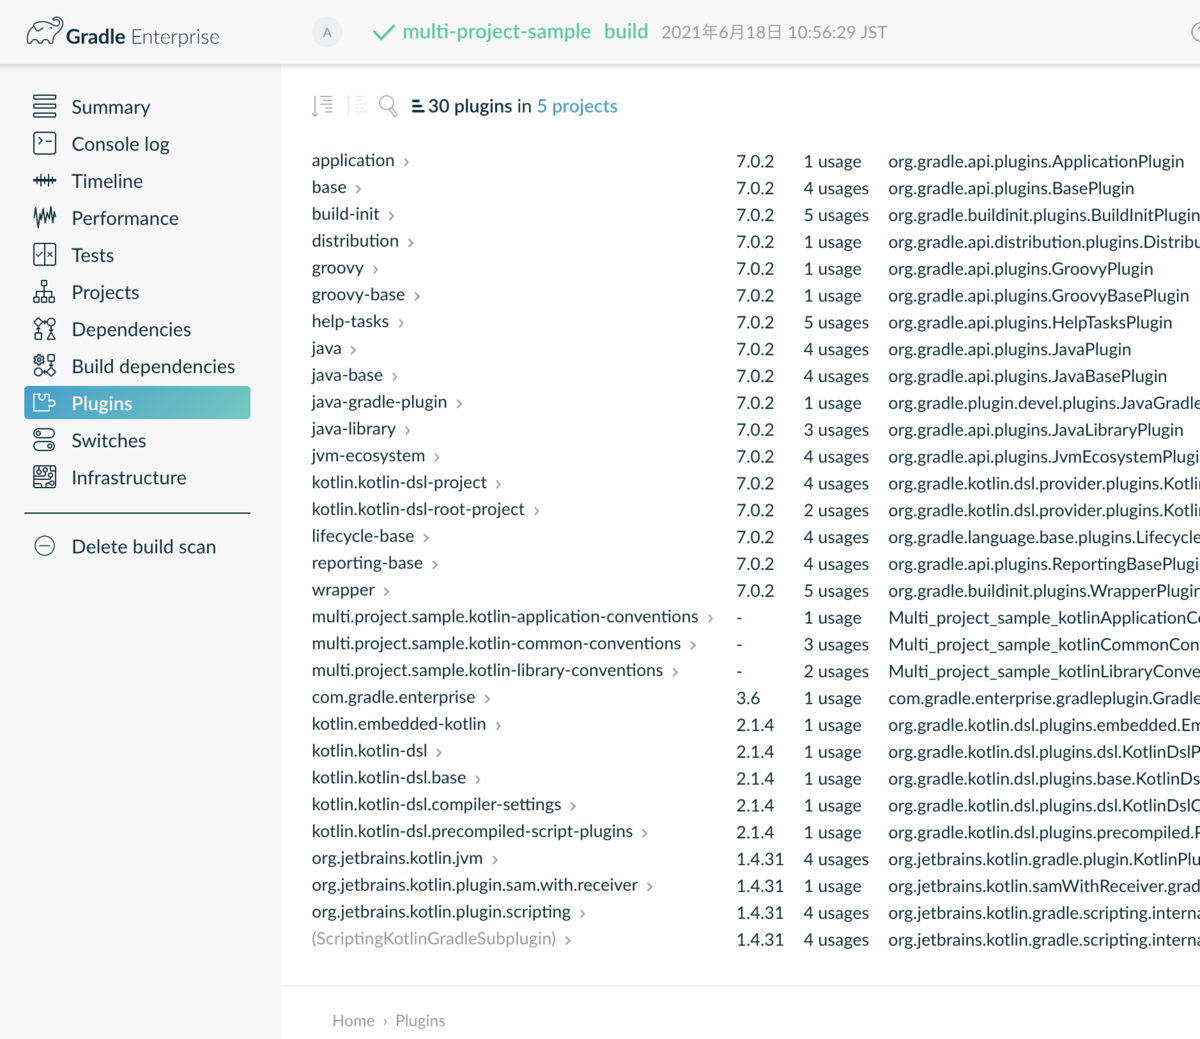Screen dimensions: 1200x1039
Task: Click the '5 projects' link
Action: [577, 106]
